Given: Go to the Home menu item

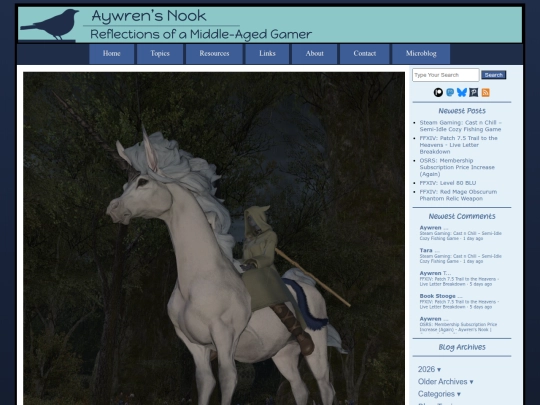Looking at the screenshot, I should [112, 54].
